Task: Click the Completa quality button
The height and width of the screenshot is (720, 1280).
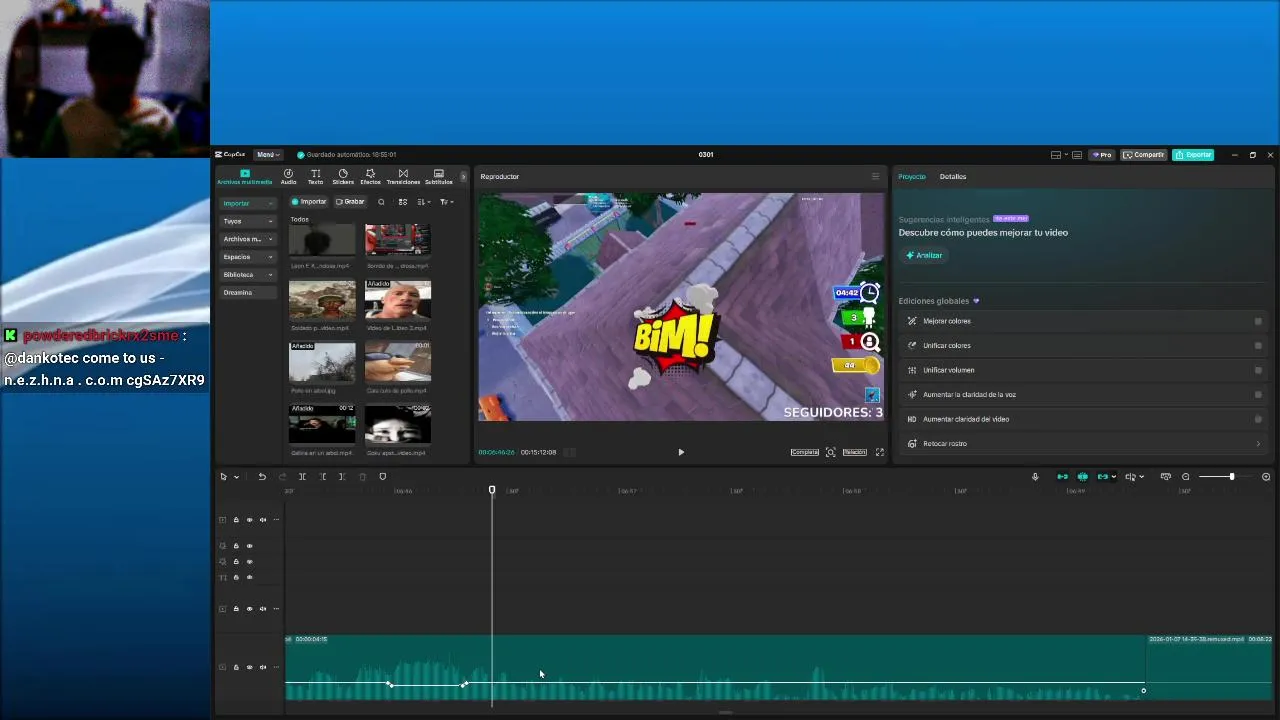Action: click(805, 452)
